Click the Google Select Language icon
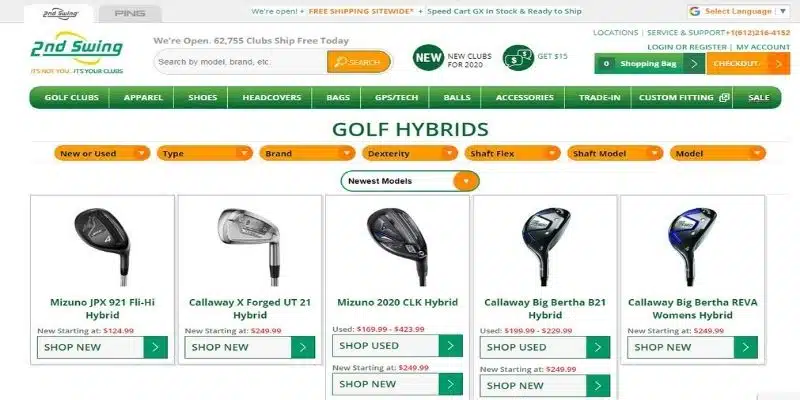Viewport: 800px width, 400px height. pyautogui.click(x=694, y=11)
